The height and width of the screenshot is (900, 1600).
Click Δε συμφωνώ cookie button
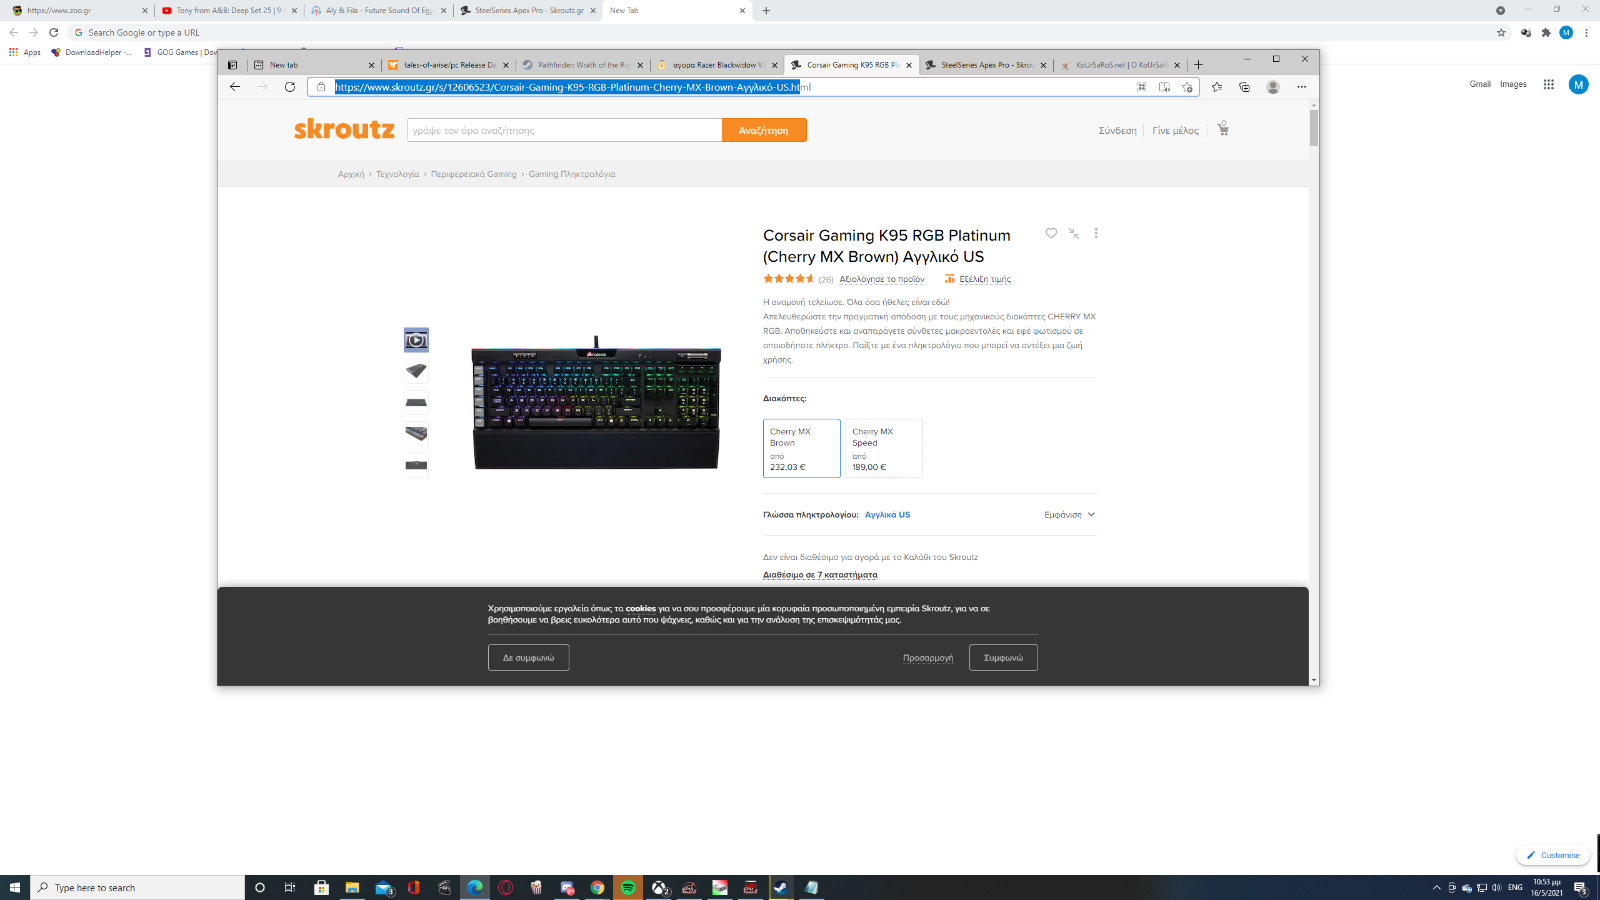click(x=529, y=658)
